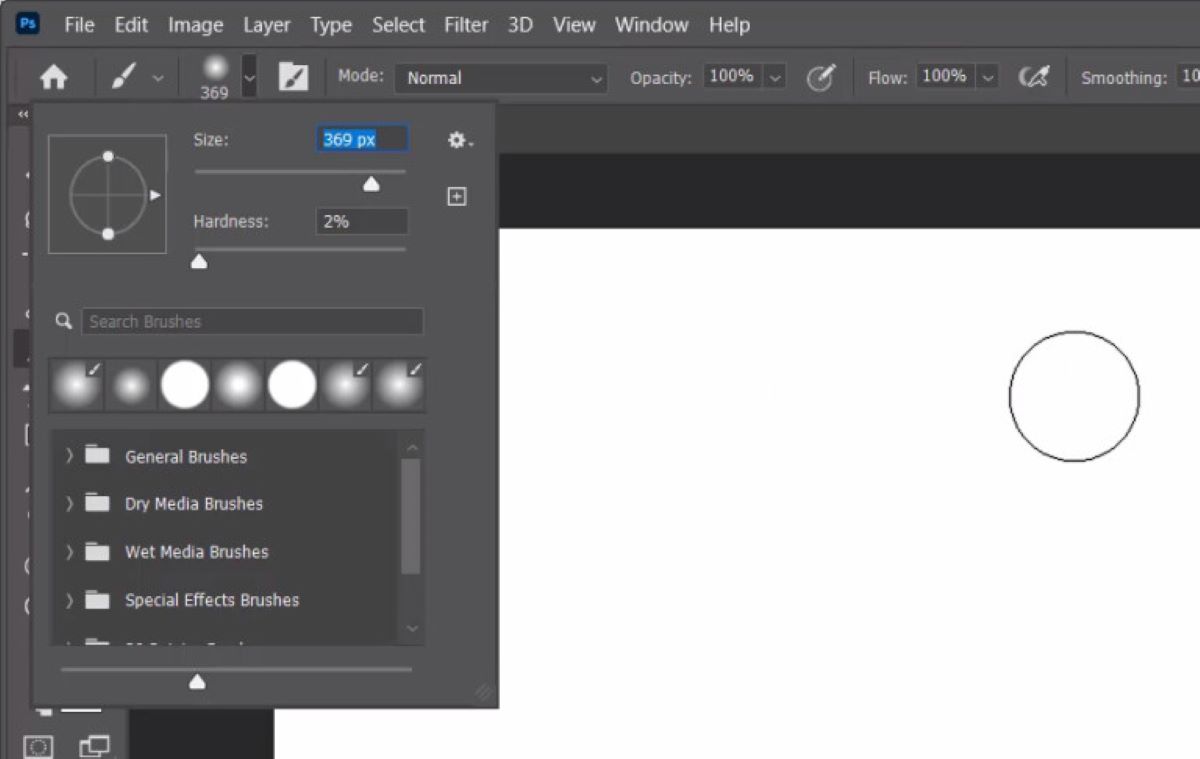Image resolution: width=1200 pixels, height=759 pixels.
Task: Click the search magnifier icon for brushes
Action: pyautogui.click(x=64, y=321)
